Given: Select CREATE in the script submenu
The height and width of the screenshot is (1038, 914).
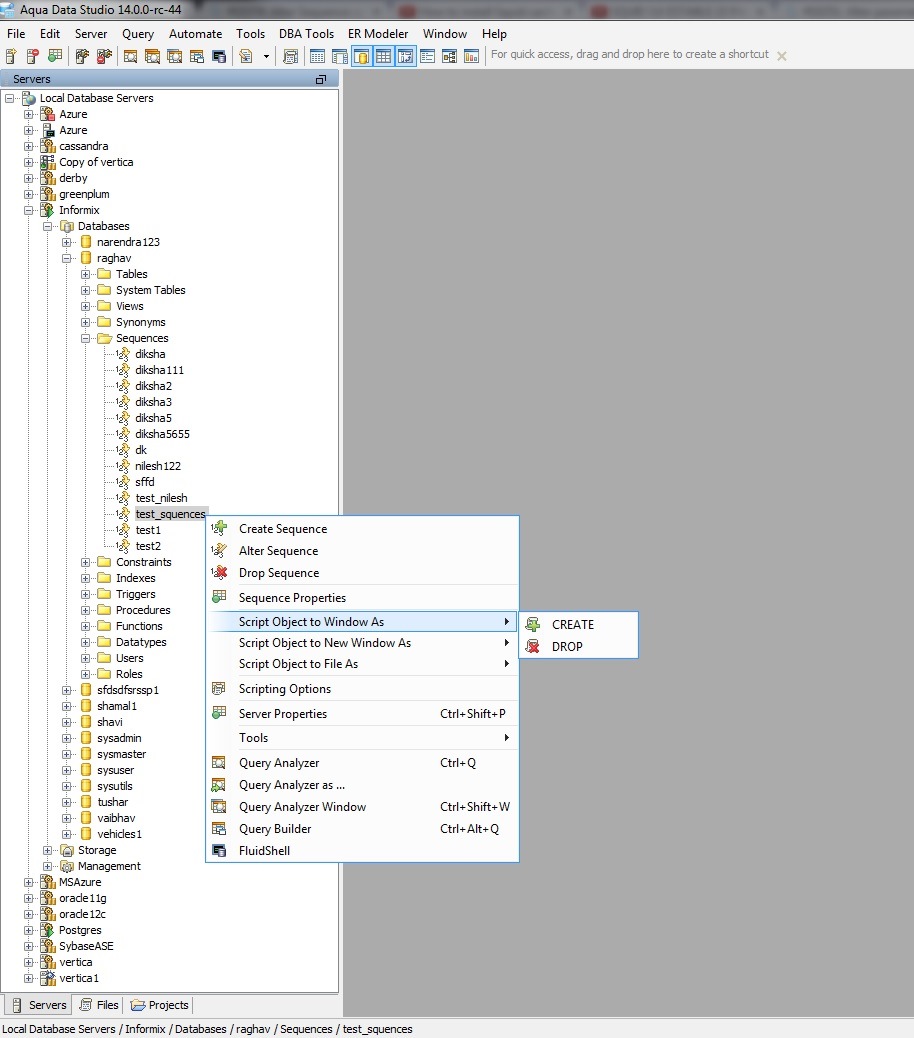Looking at the screenshot, I should (578, 624).
